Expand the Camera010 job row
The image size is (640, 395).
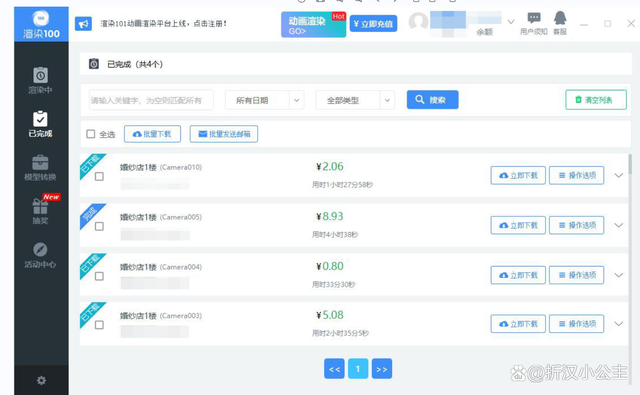[x=619, y=175]
